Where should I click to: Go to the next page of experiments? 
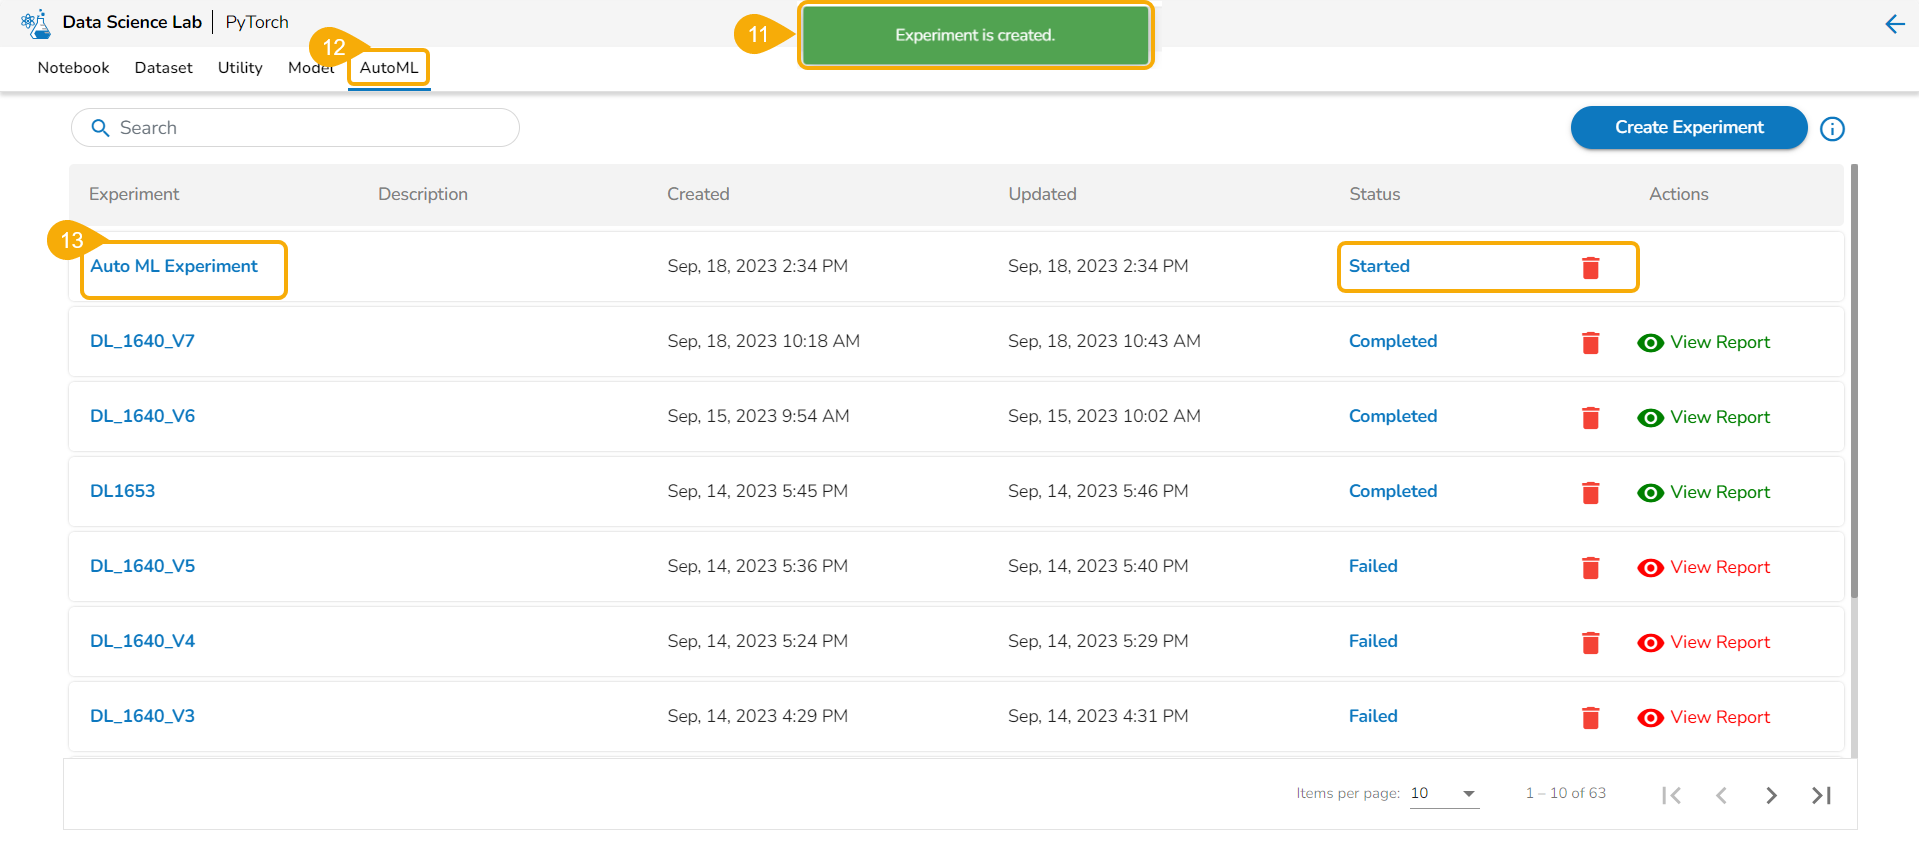(1771, 795)
